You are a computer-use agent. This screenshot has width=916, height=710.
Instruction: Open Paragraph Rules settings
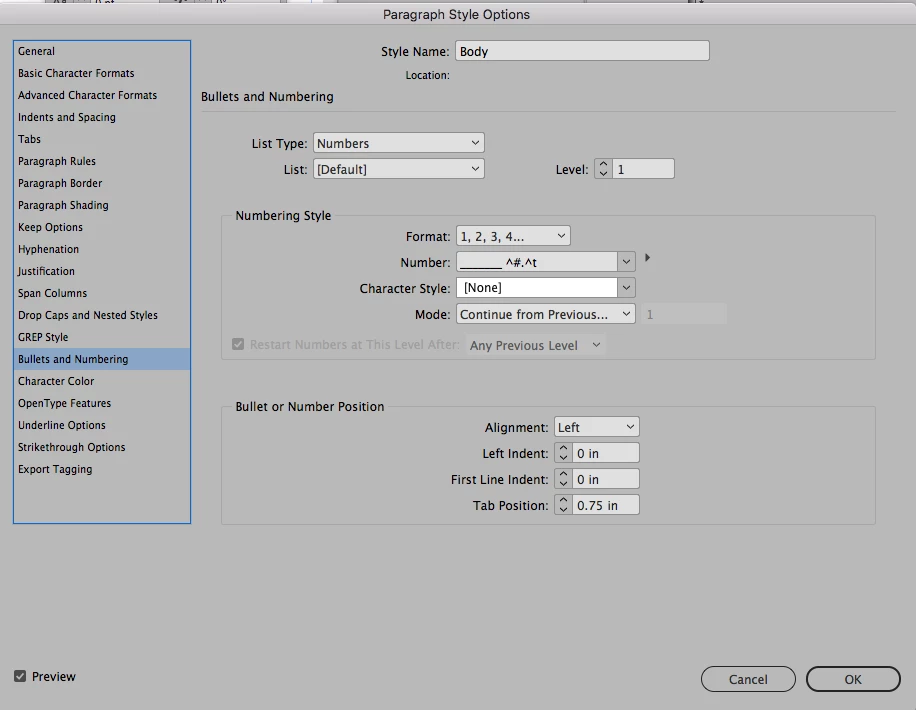102,161
